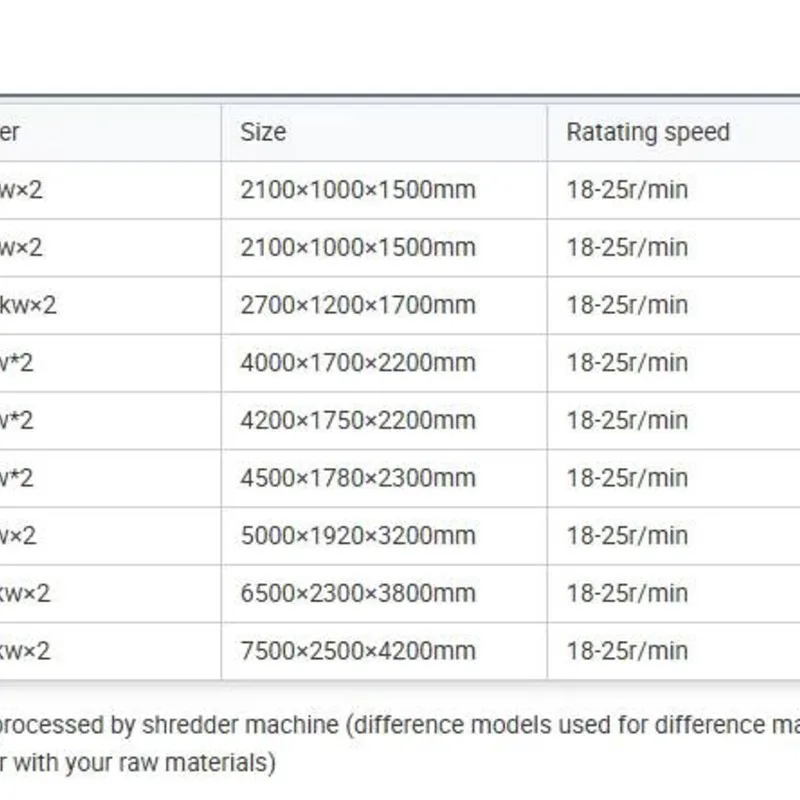The height and width of the screenshot is (800, 800).
Task: Click the speed cell in the 7500×2500×4200mm row
Action: point(627,651)
